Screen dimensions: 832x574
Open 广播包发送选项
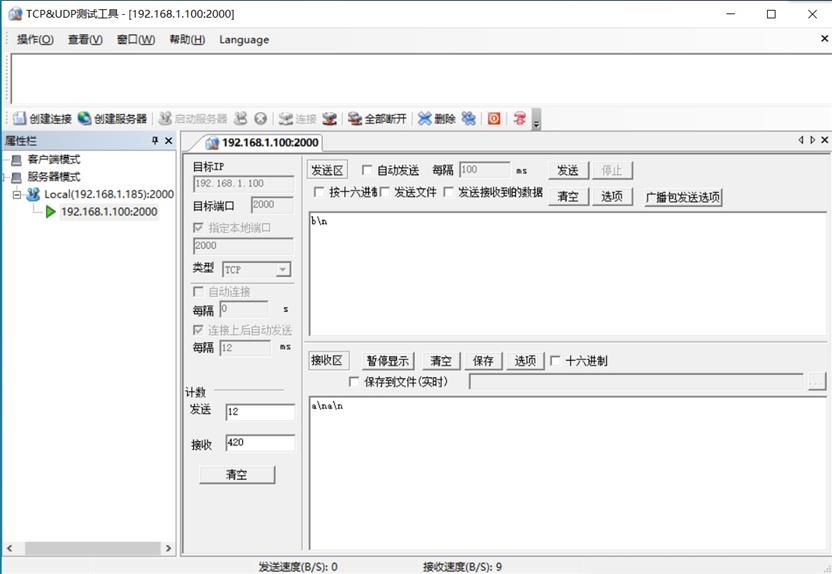683,197
